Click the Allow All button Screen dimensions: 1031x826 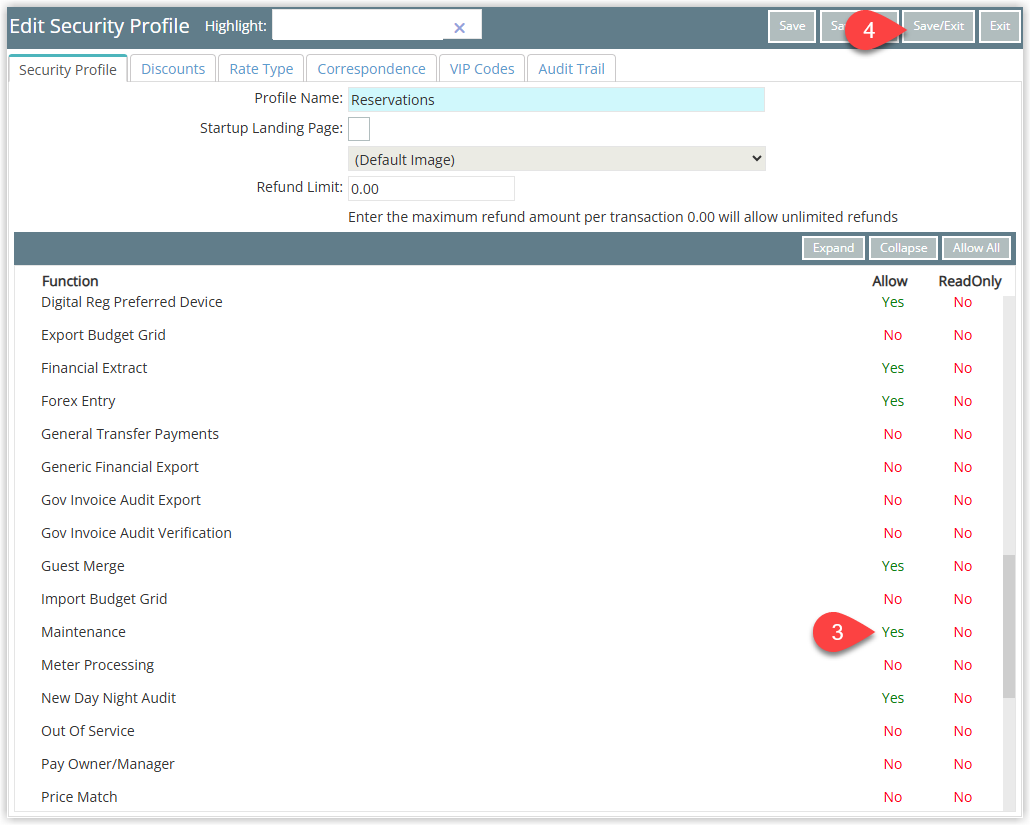pyautogui.click(x=976, y=248)
